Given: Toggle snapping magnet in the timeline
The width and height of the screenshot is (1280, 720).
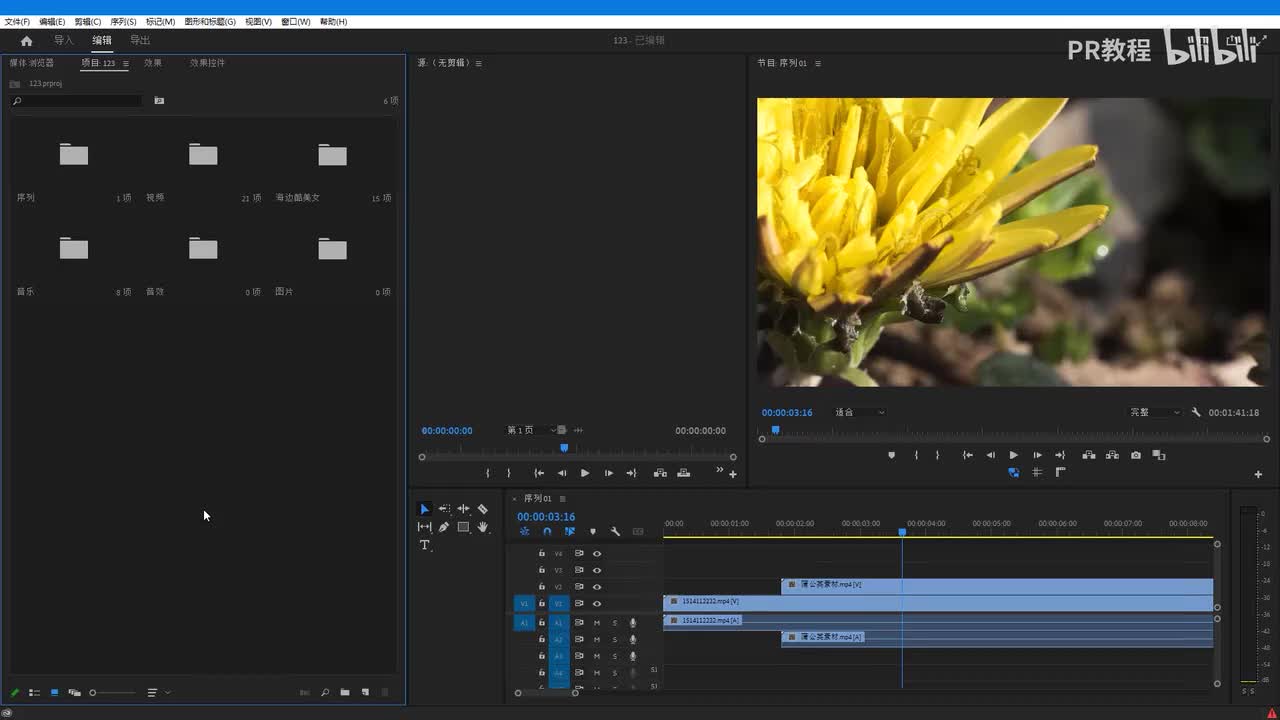Looking at the screenshot, I should point(547,532).
